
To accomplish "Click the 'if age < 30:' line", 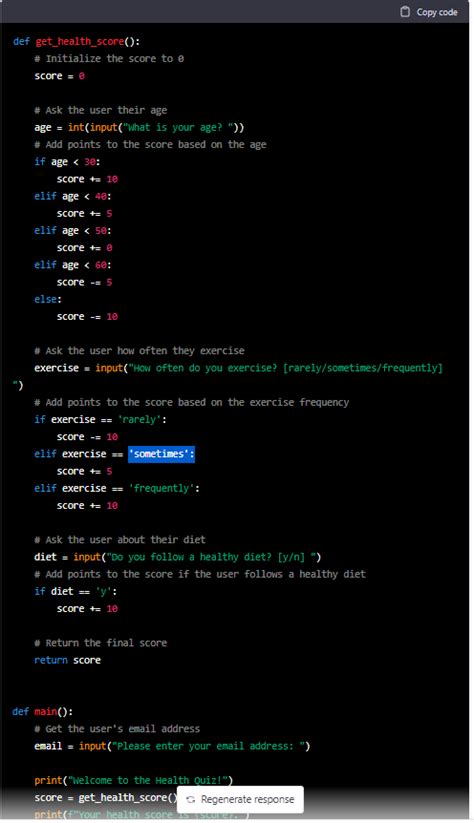I will point(67,162).
